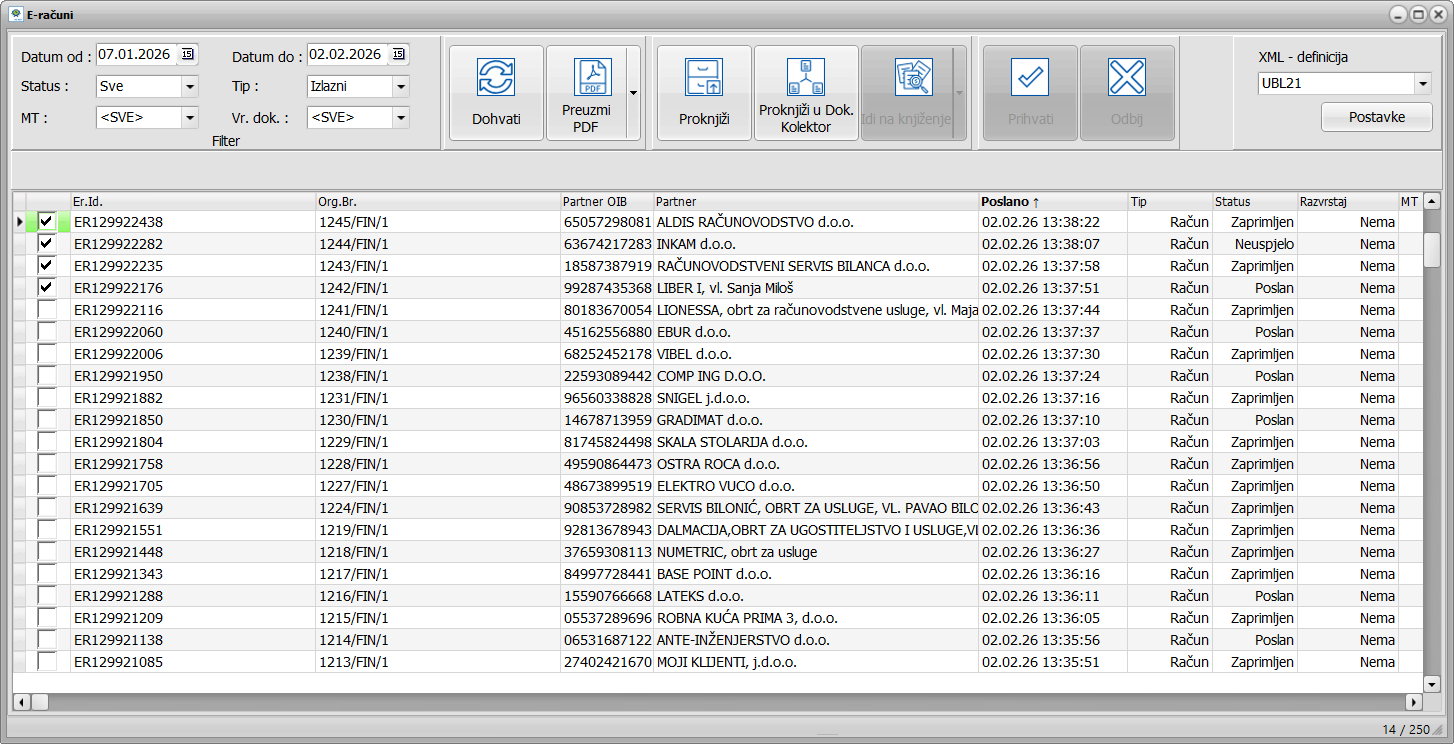Image resolution: width=1454 pixels, height=744 pixels.
Task: Click the Proknjiži archive icon
Action: (x=703, y=77)
